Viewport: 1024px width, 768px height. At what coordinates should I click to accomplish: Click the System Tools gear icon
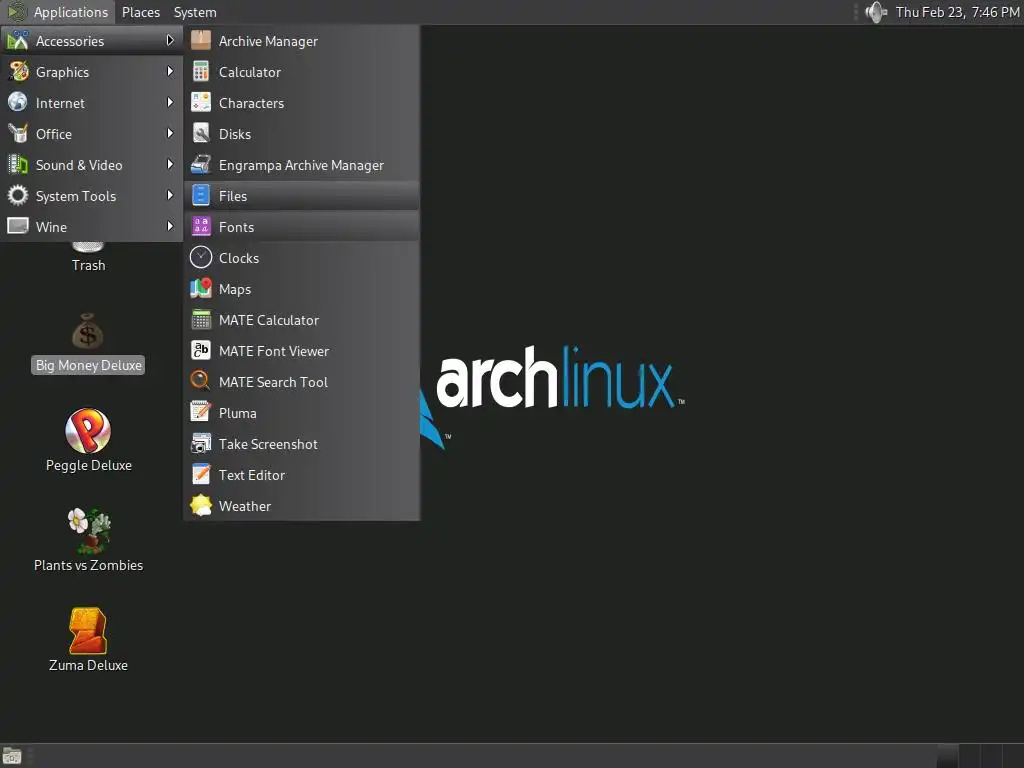pyautogui.click(x=18, y=195)
